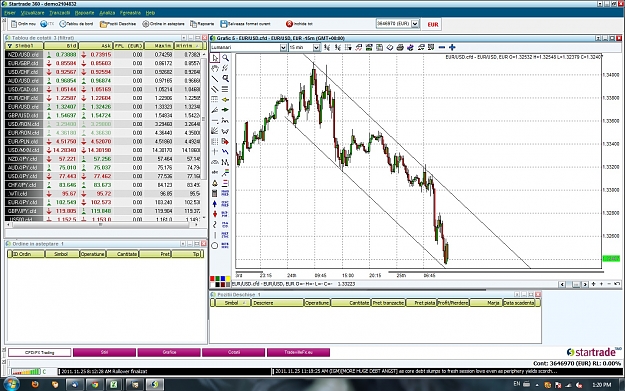Select the parallel channel lines tool
Image resolution: width=625 pixels, height=391 pixels.
tap(215, 89)
